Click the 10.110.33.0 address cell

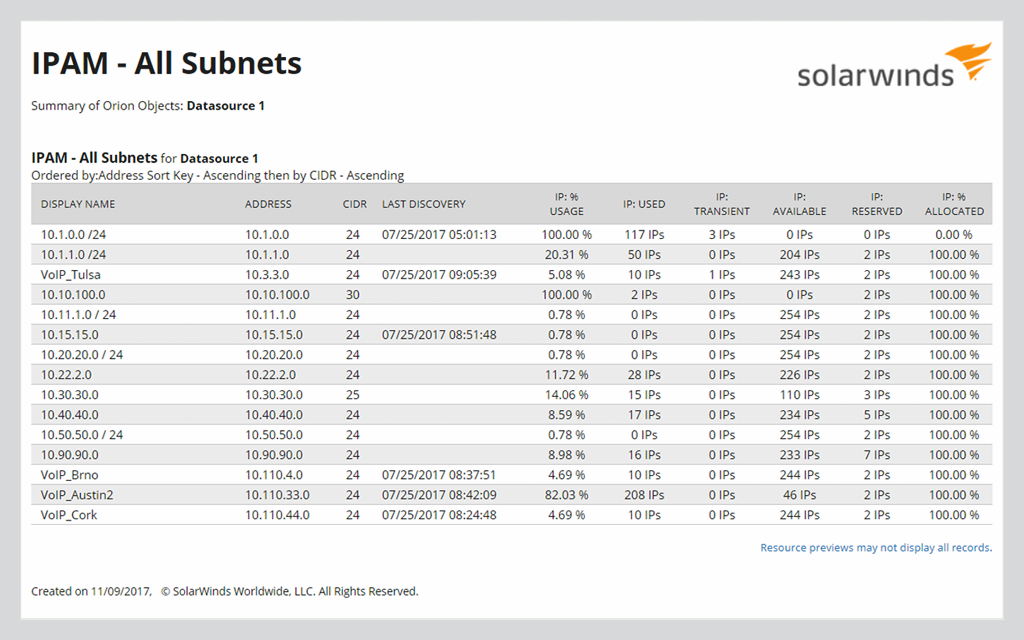tap(278, 495)
